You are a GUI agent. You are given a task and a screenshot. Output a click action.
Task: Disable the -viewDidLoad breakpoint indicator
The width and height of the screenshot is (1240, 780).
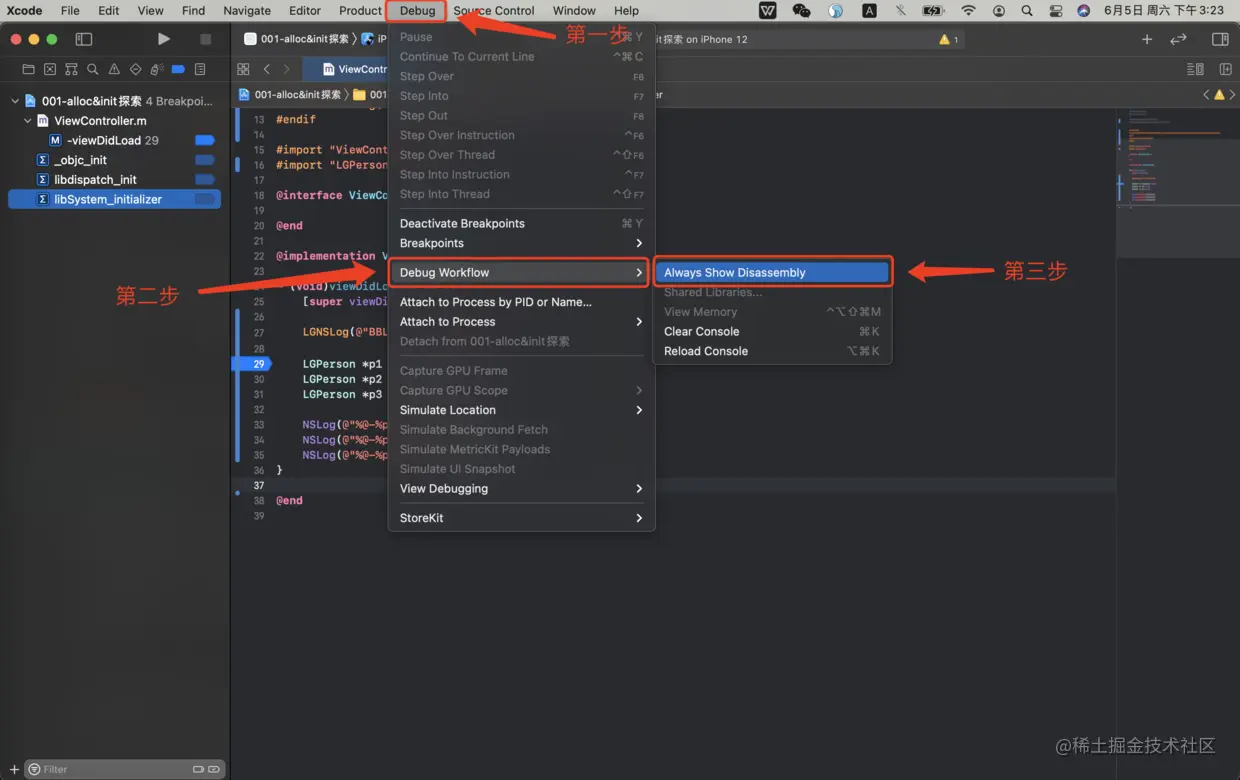[x=204, y=140]
